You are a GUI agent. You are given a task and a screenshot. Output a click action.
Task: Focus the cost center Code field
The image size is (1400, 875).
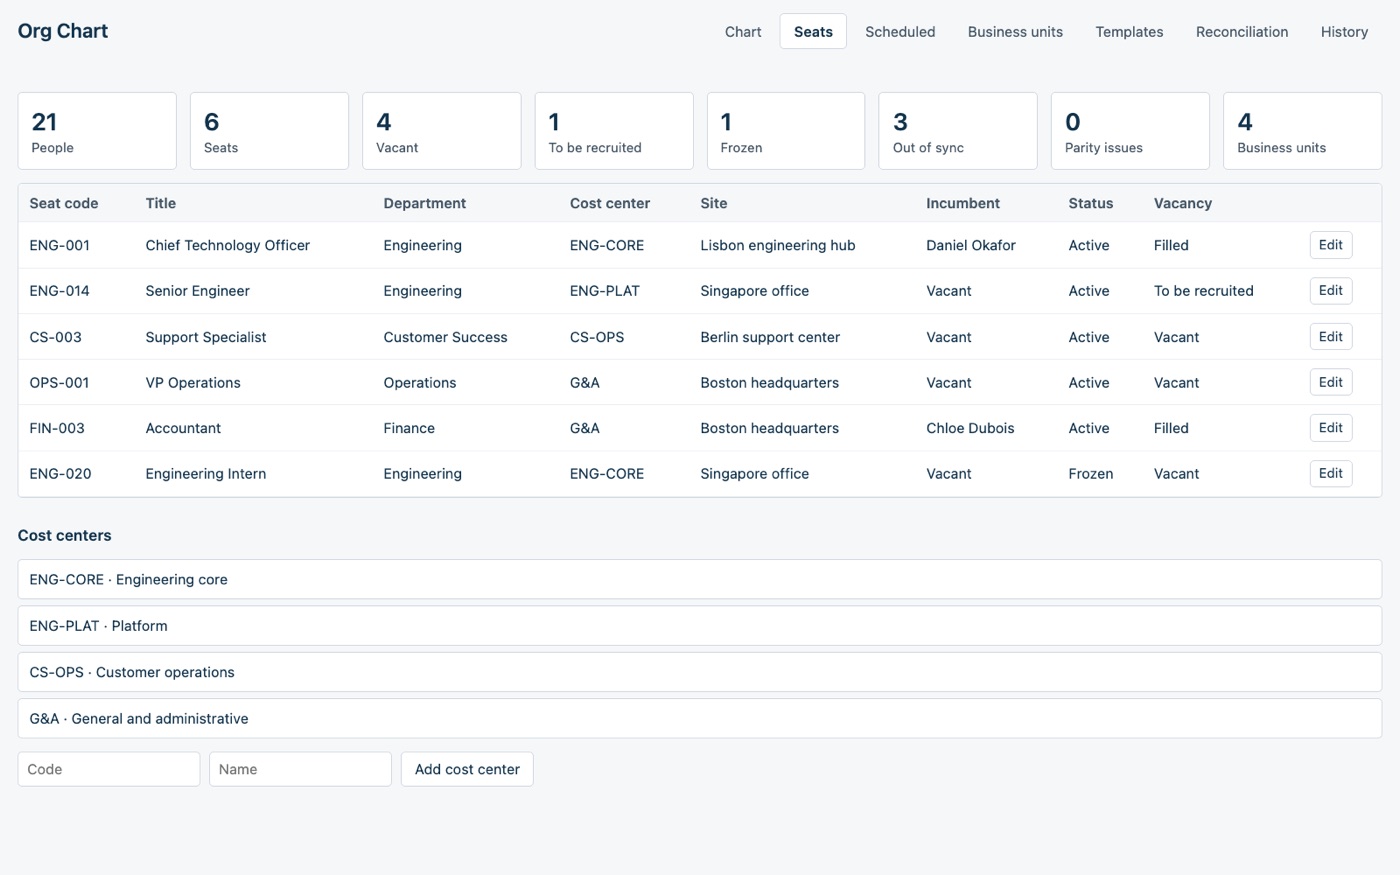[x=109, y=769]
